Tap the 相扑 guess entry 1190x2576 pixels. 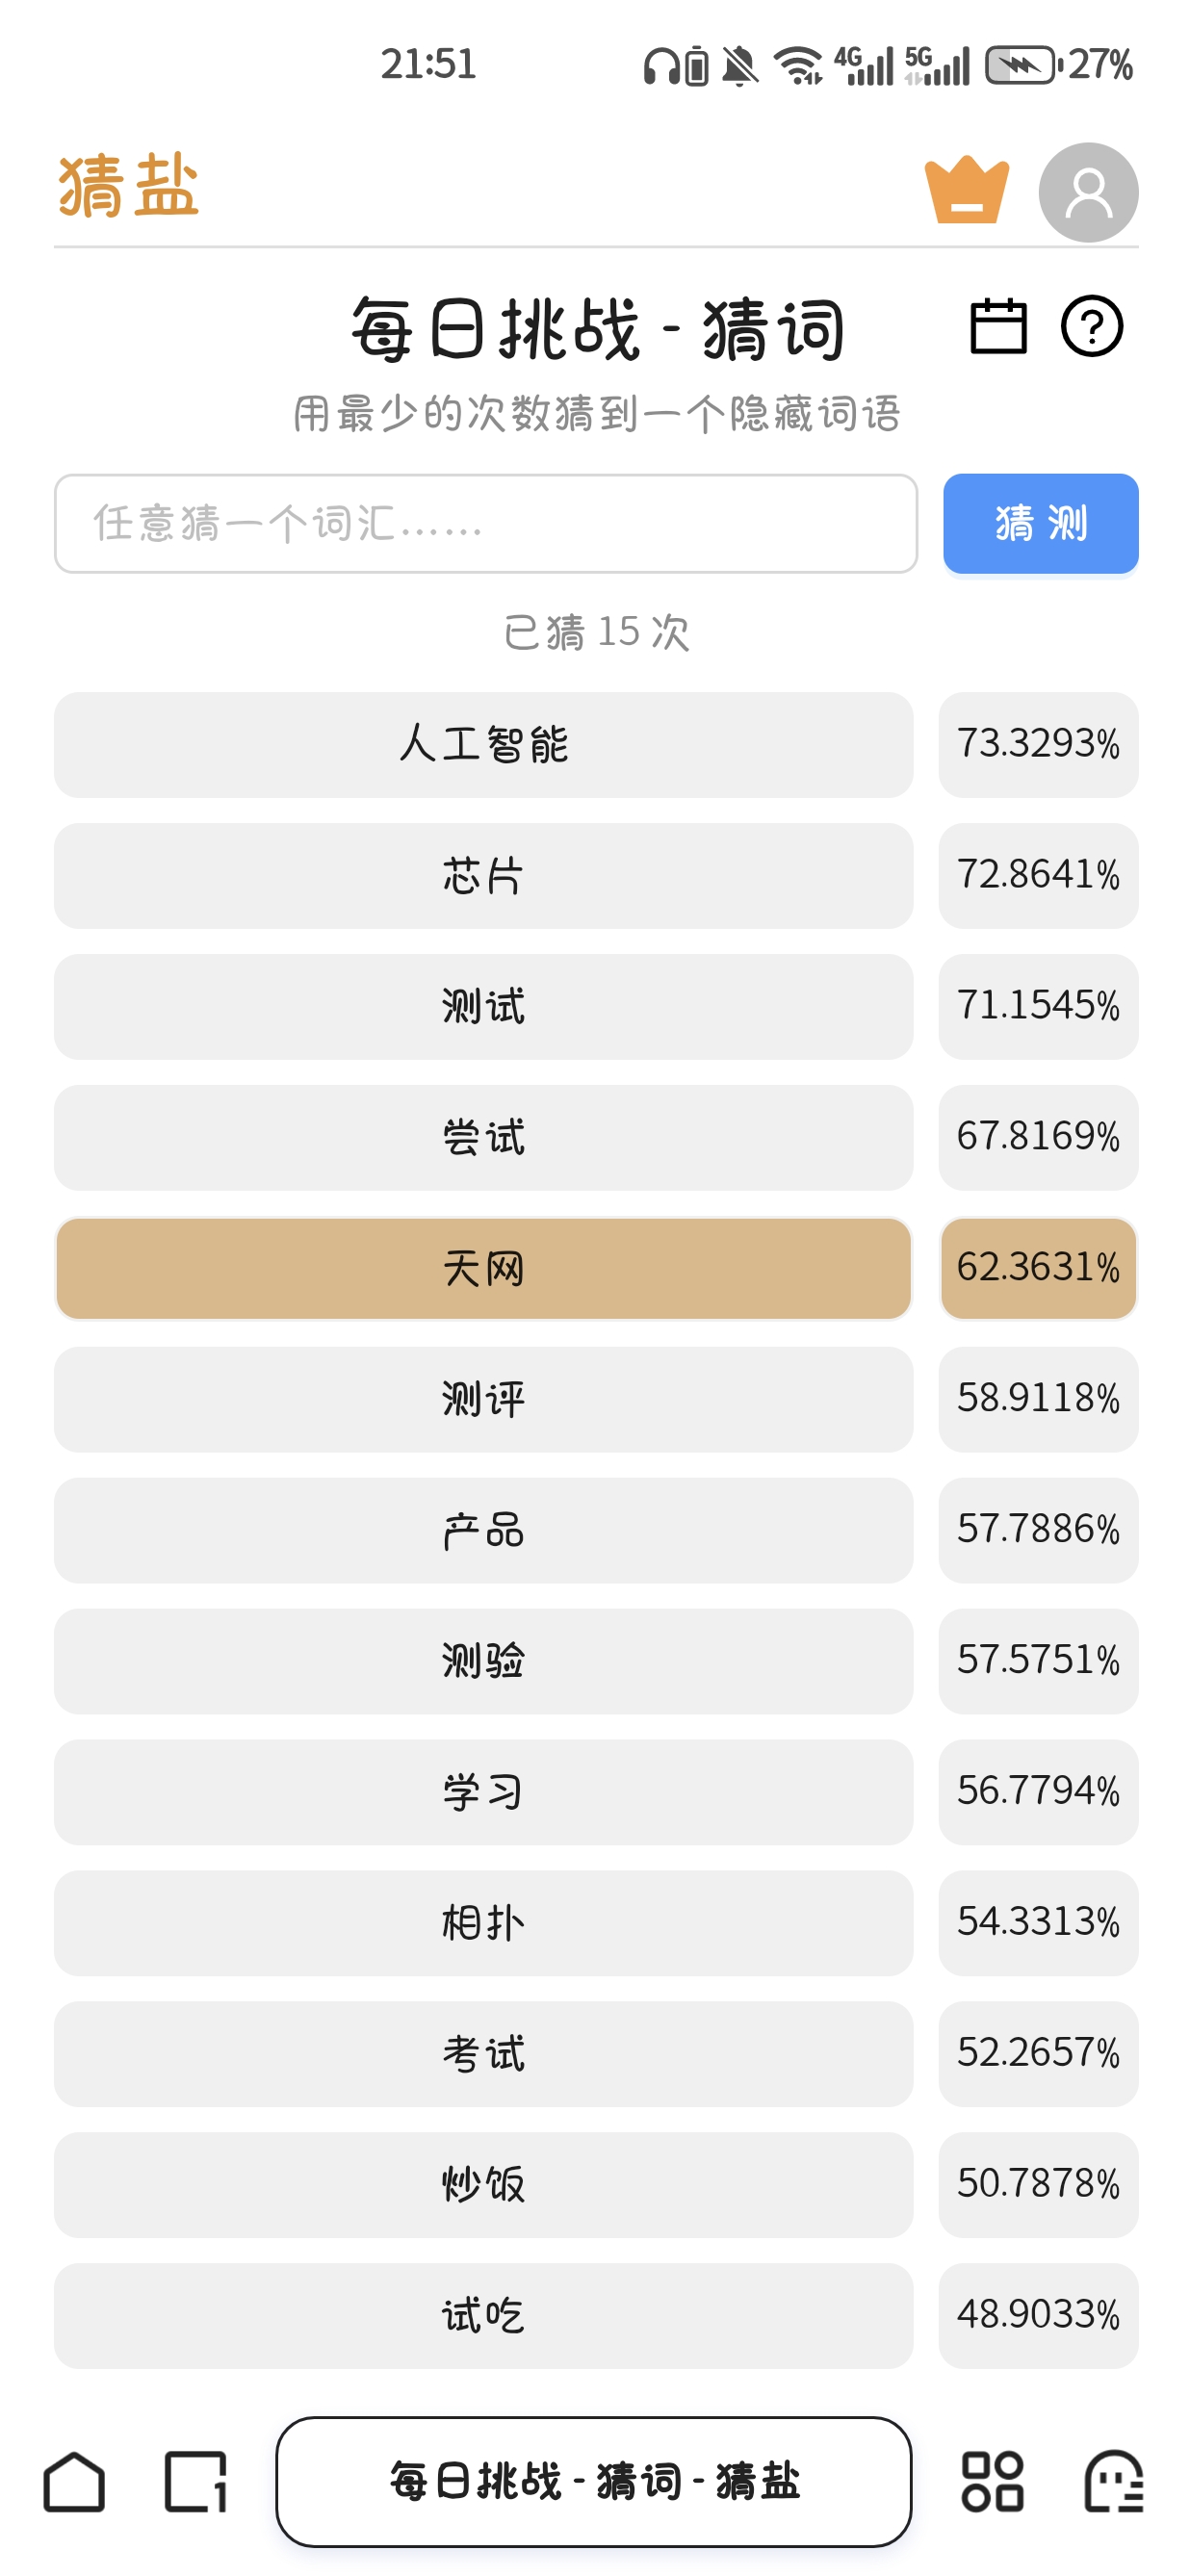483,1923
